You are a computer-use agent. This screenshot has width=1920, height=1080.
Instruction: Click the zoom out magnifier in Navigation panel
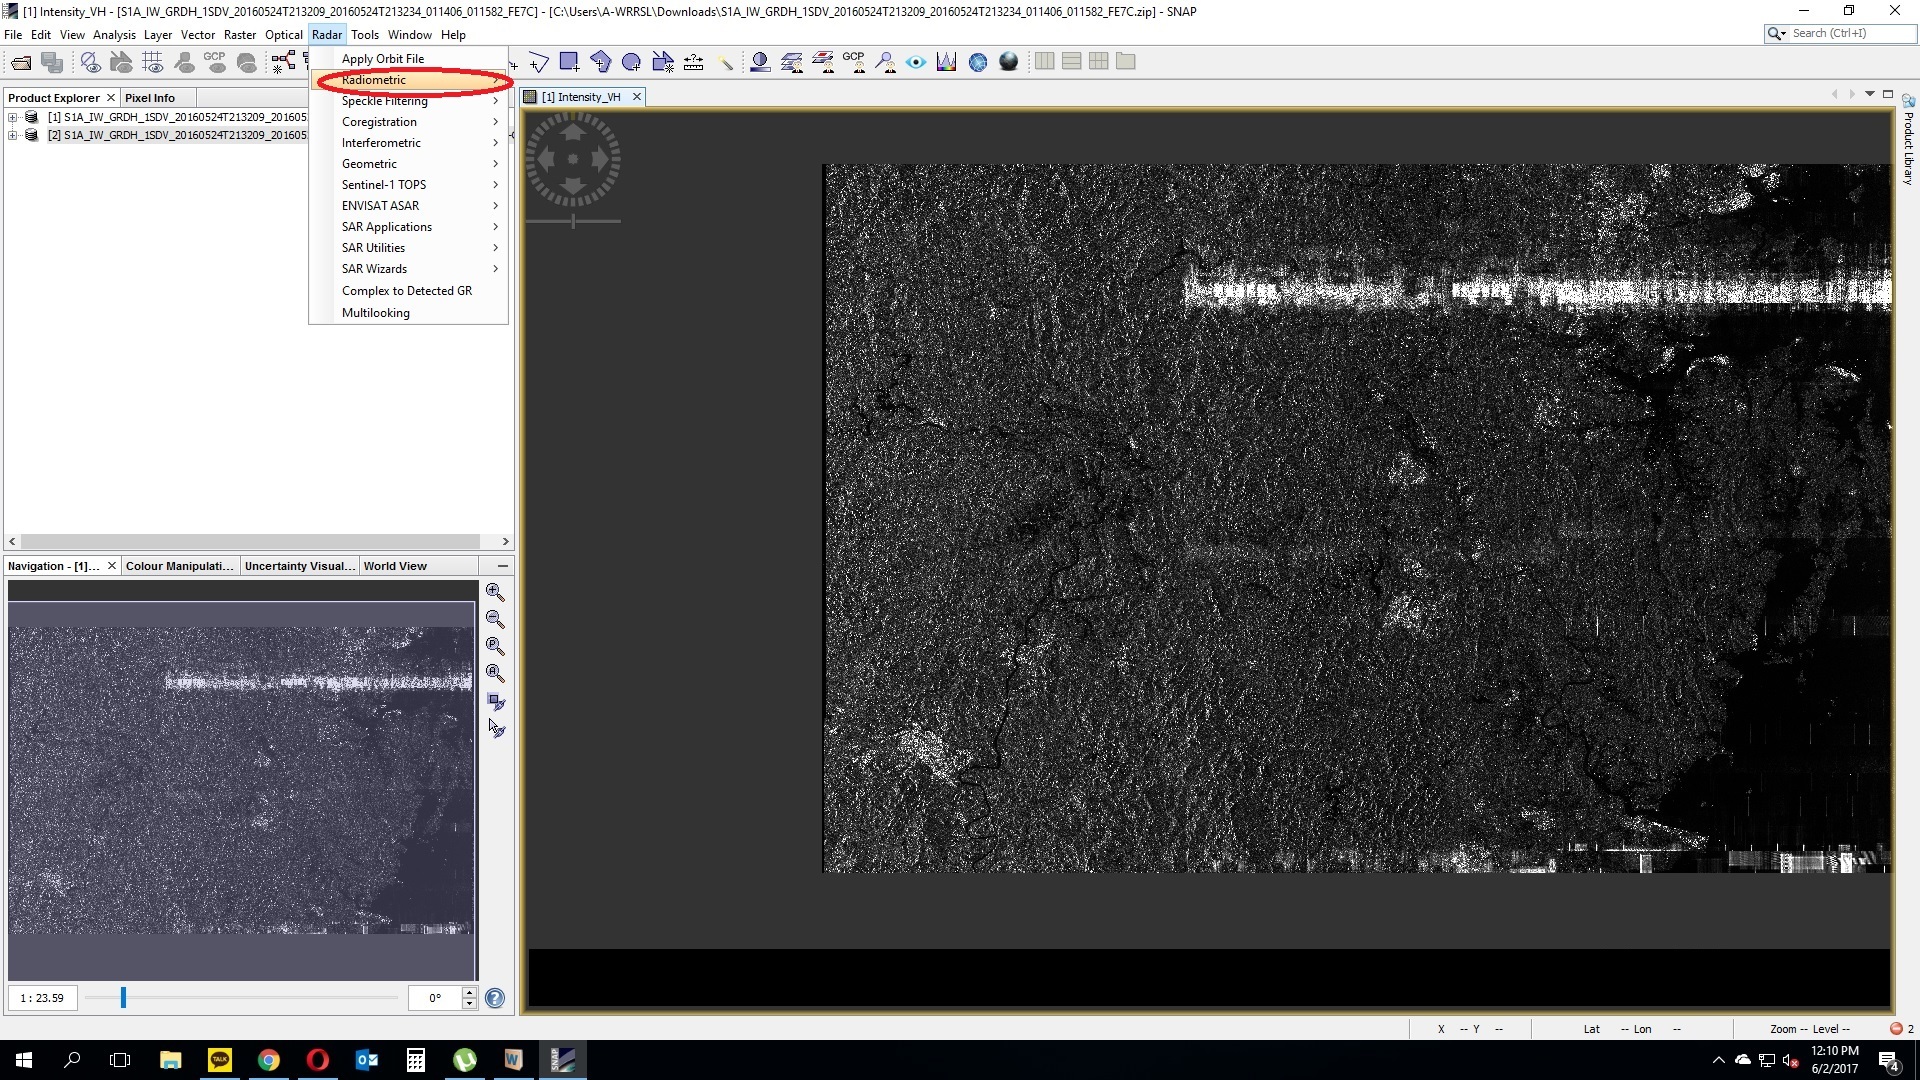[x=494, y=619]
